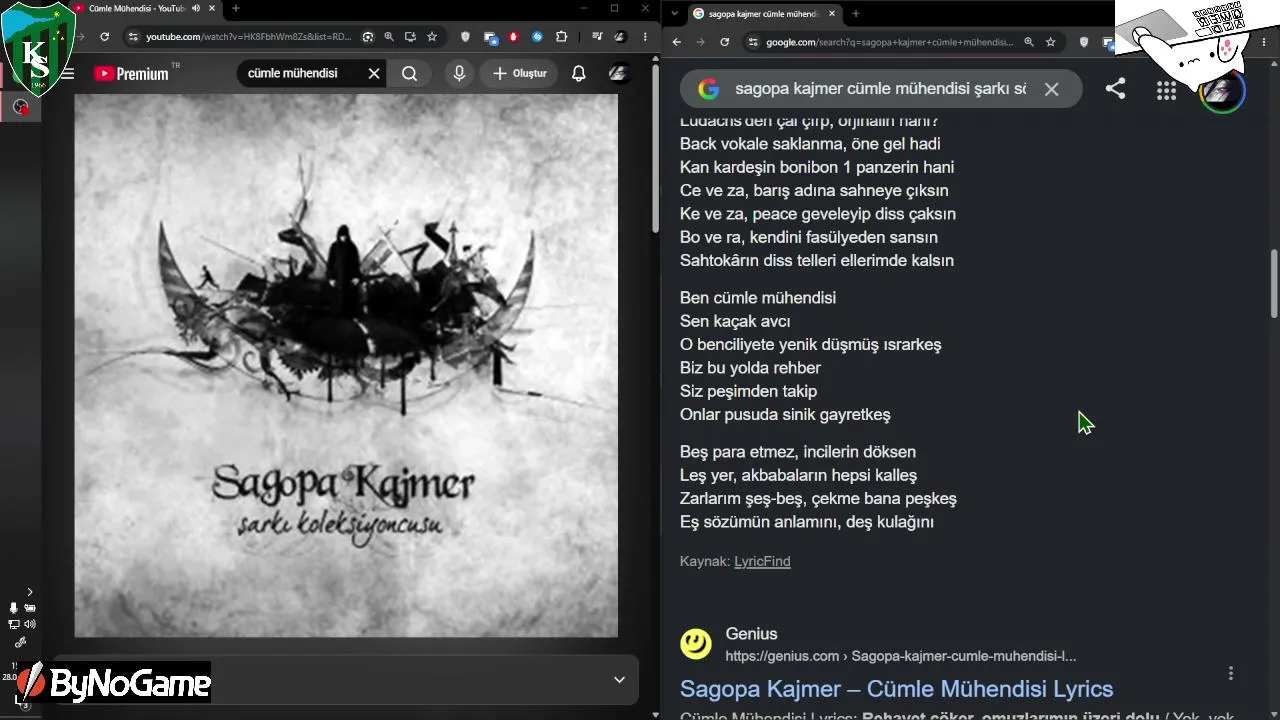
Task: Clear the Google search query
Action: pyautogui.click(x=1051, y=89)
